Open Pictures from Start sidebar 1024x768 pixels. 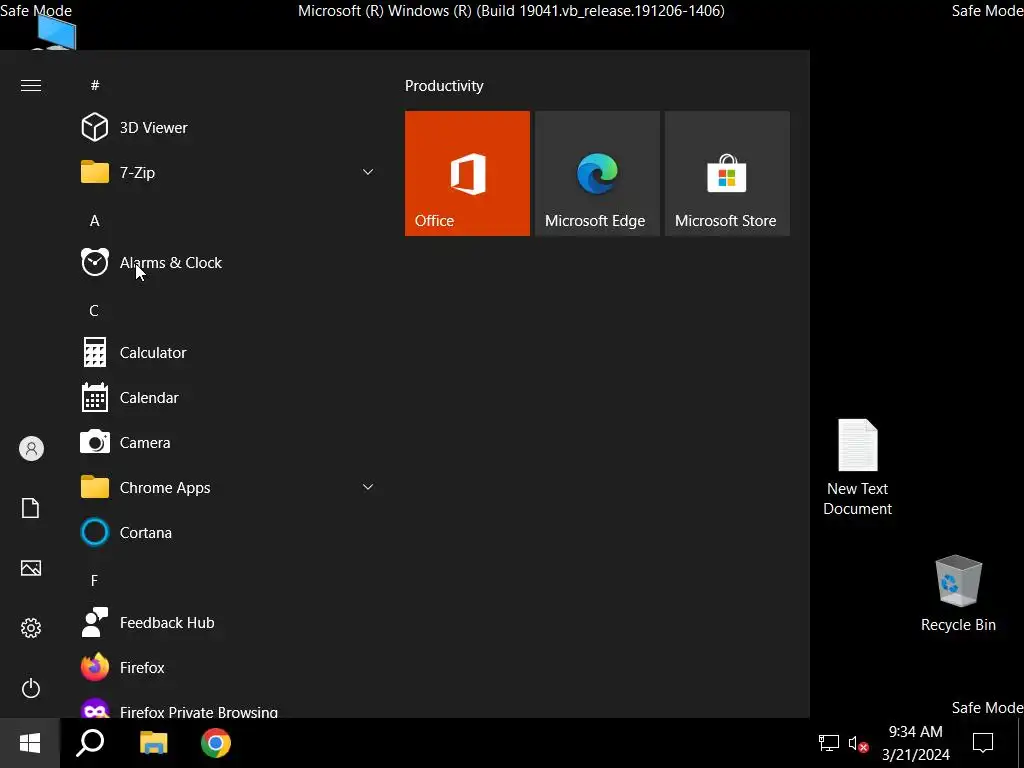tap(31, 568)
